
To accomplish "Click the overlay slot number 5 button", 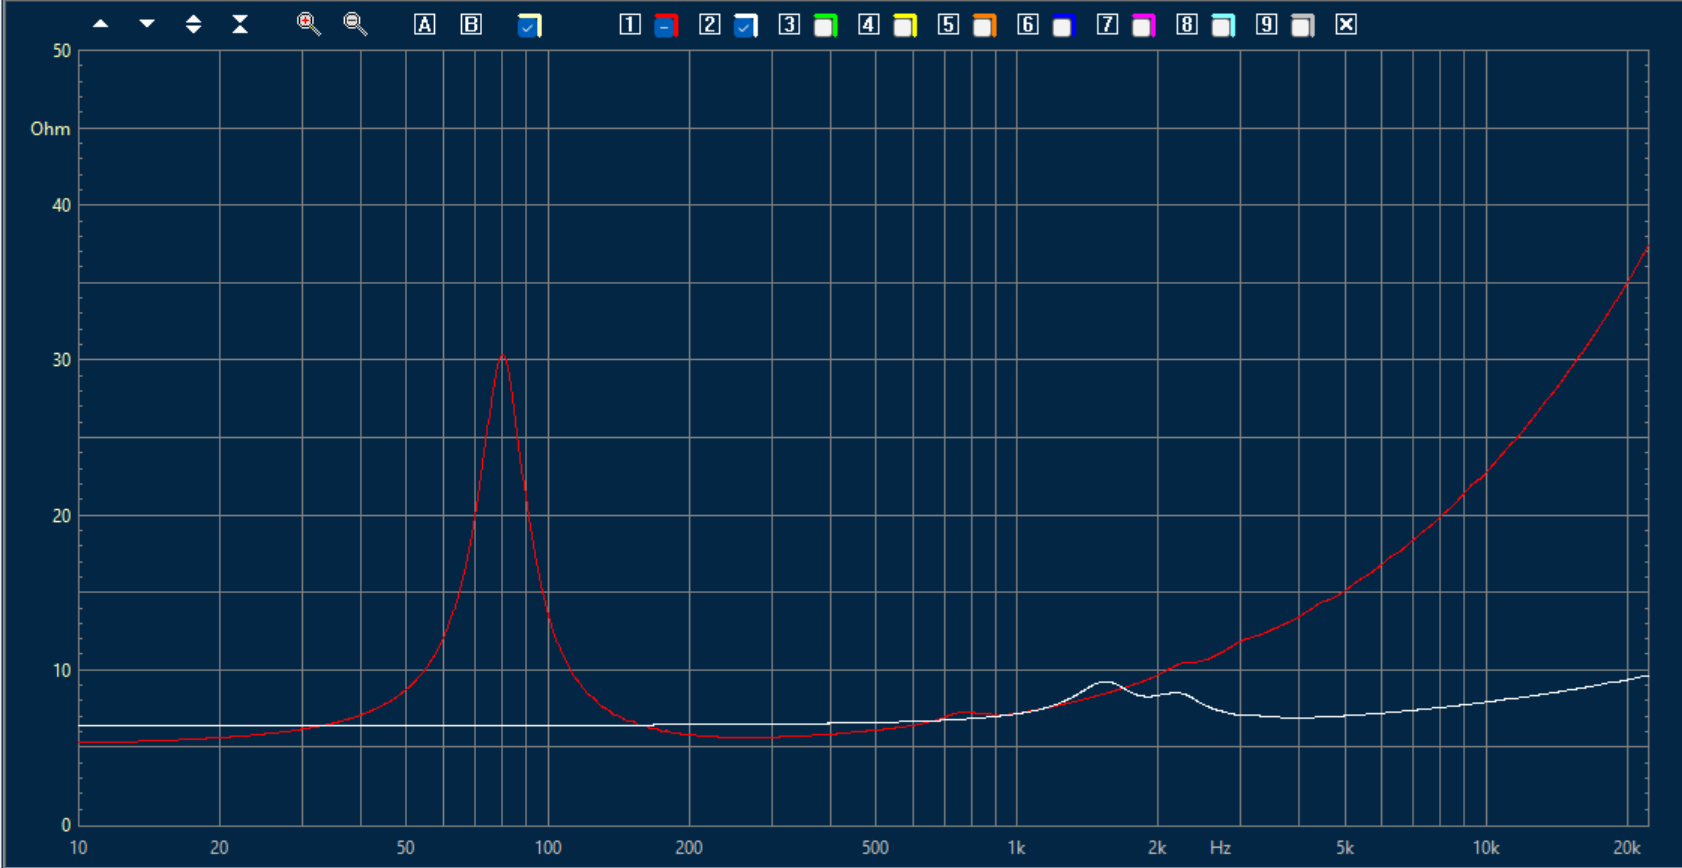I will tap(948, 24).
